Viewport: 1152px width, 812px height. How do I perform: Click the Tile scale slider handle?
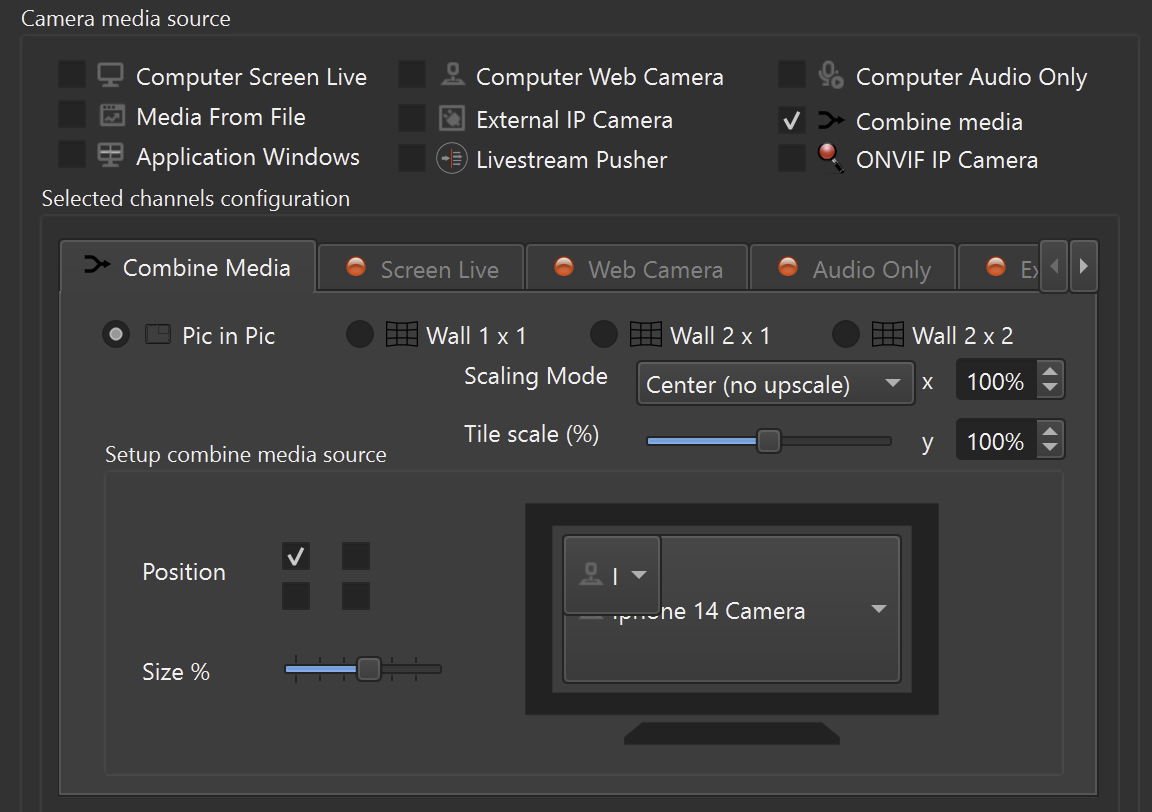(768, 441)
